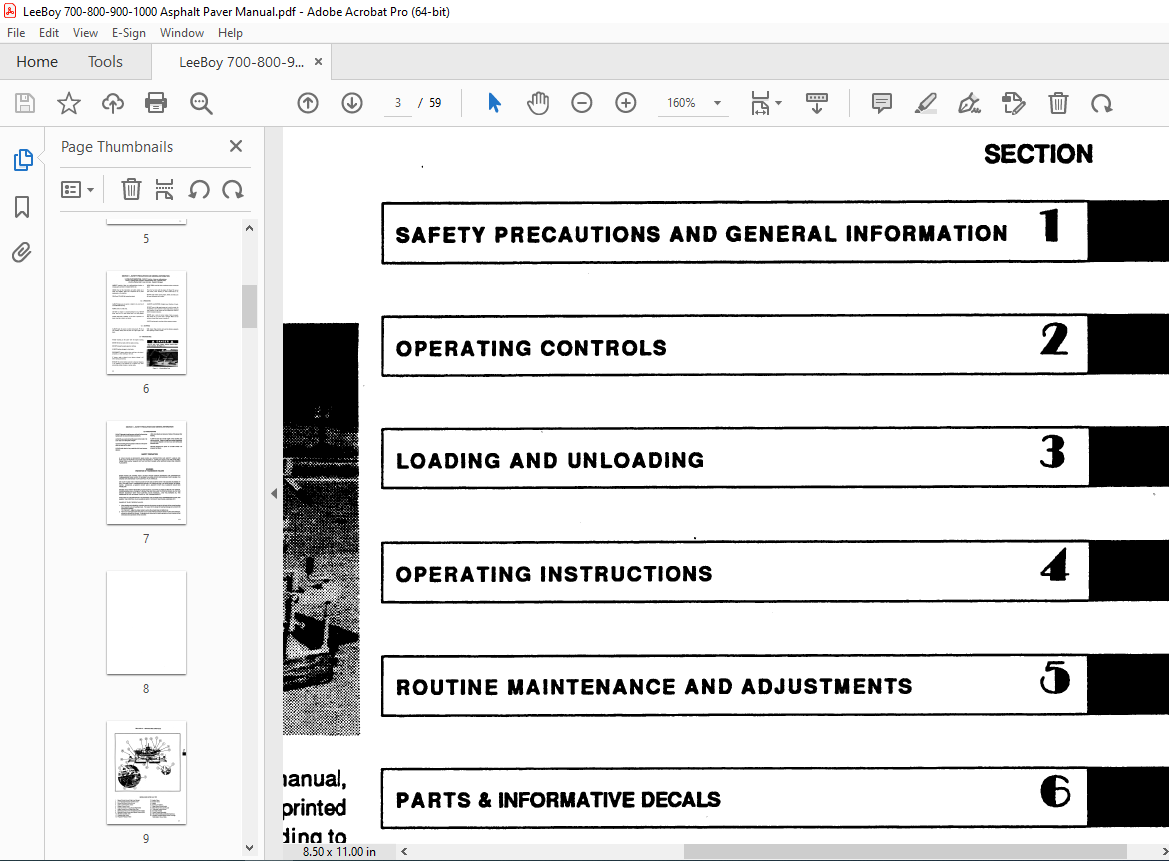Click thumbnails panel scroll up arrow

[249, 228]
